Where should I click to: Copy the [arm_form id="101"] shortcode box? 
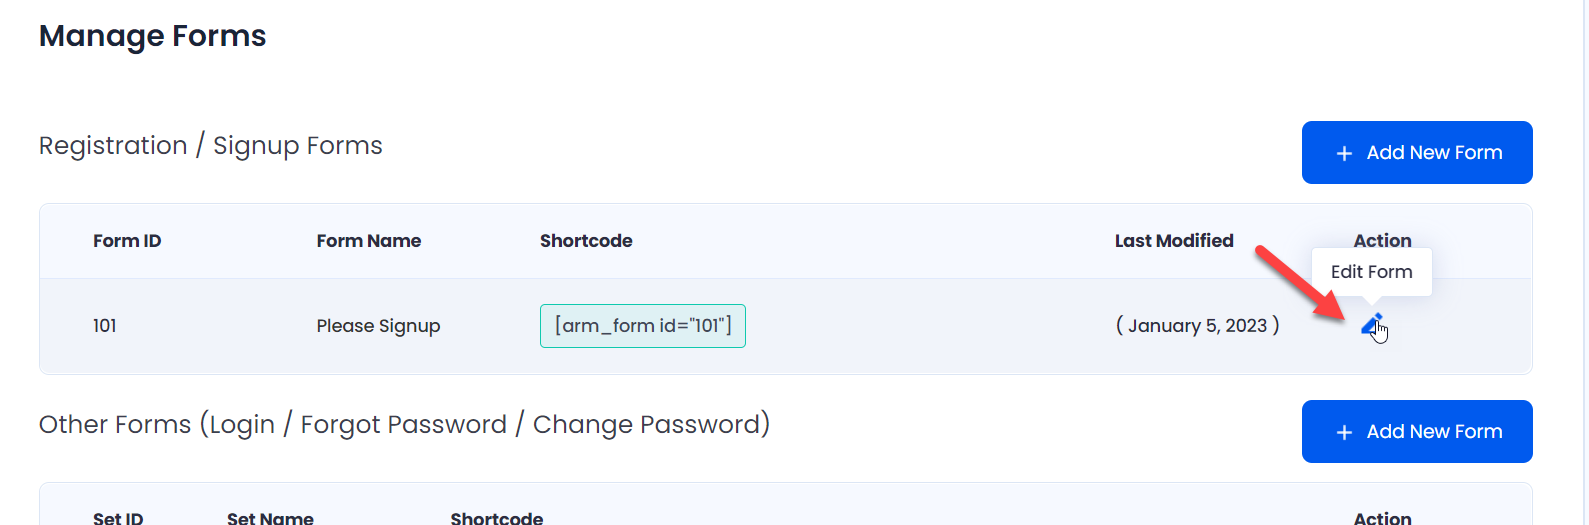click(x=643, y=326)
